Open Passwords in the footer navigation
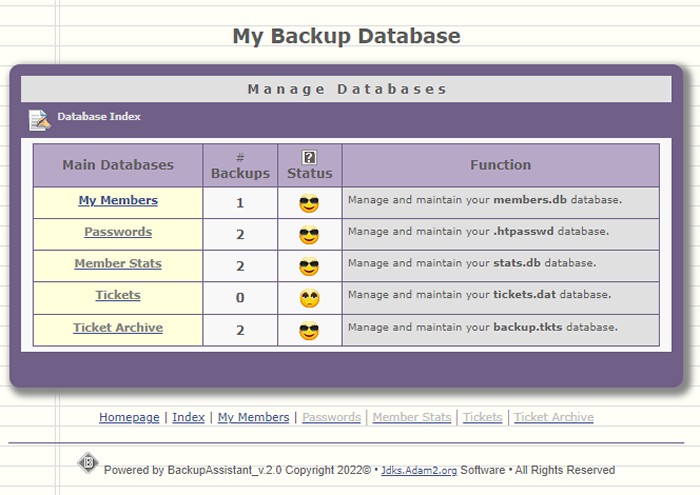The width and height of the screenshot is (700, 495). pyautogui.click(x=331, y=417)
